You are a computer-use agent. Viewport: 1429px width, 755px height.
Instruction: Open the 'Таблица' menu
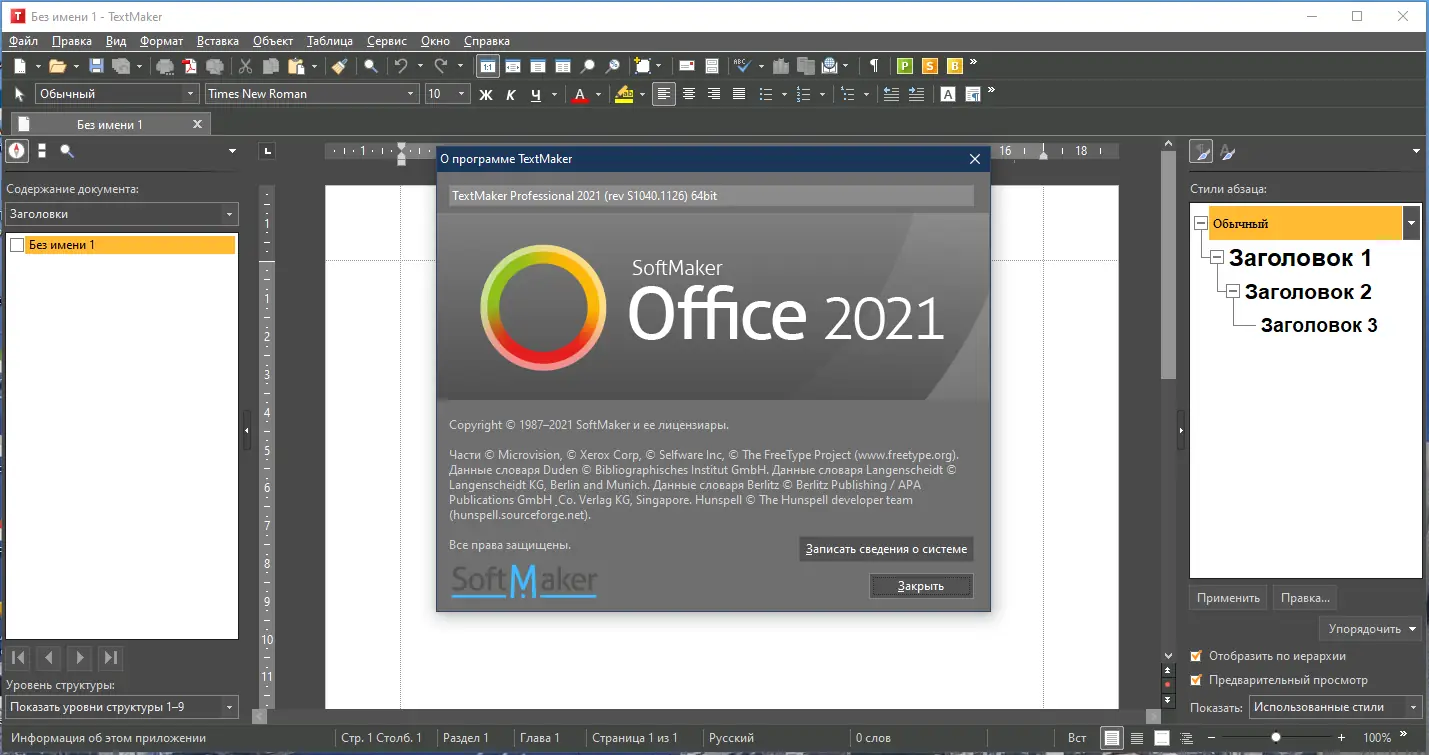coord(330,41)
